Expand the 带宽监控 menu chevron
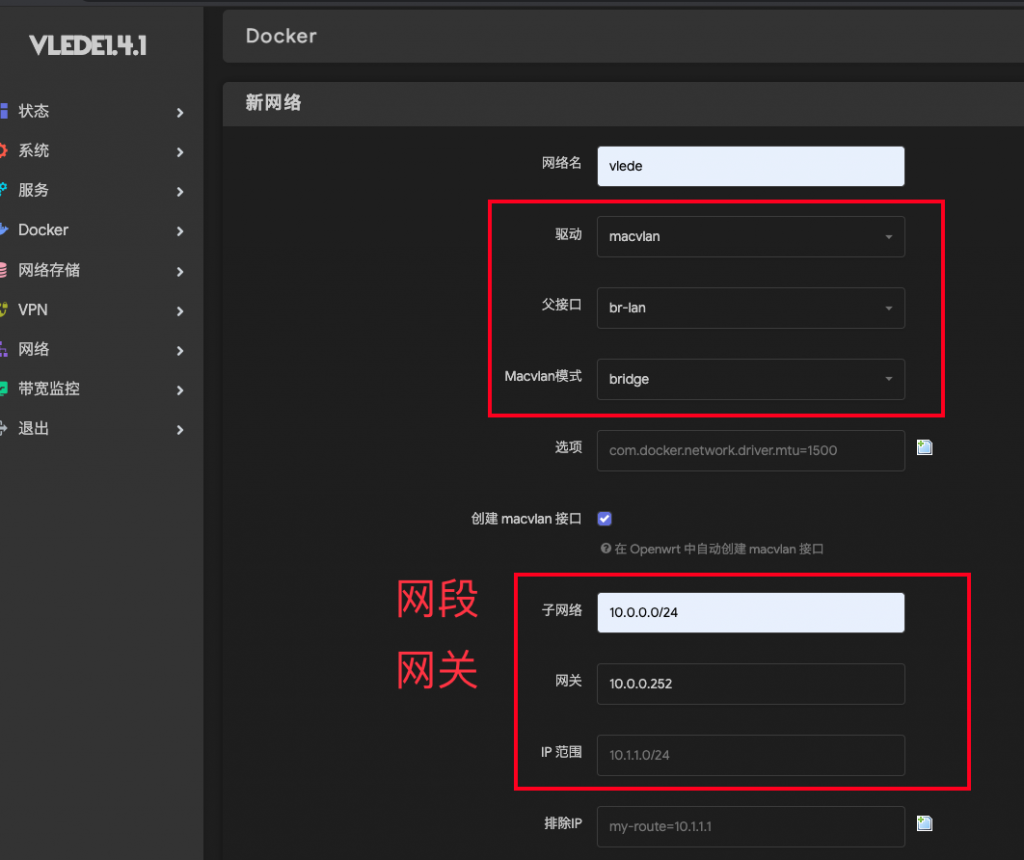 coord(180,390)
